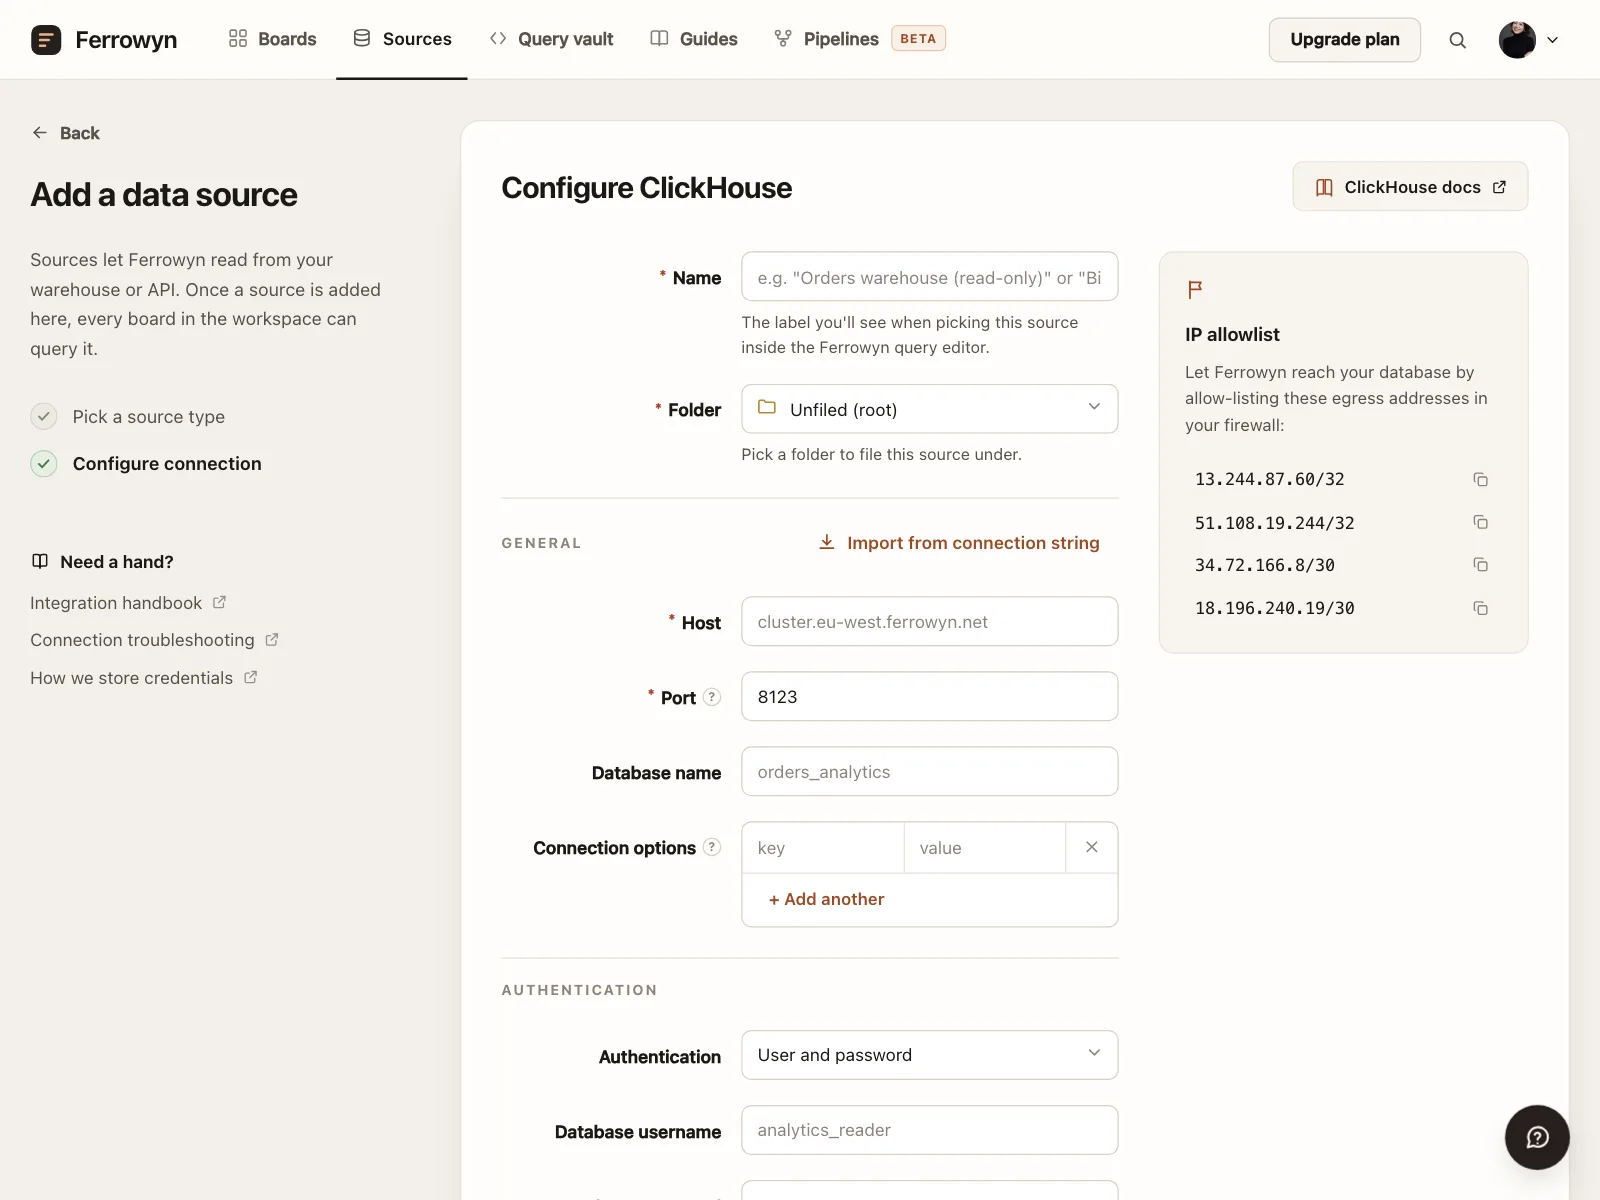Copy IP address 13.244.87.60/32

(x=1481, y=480)
